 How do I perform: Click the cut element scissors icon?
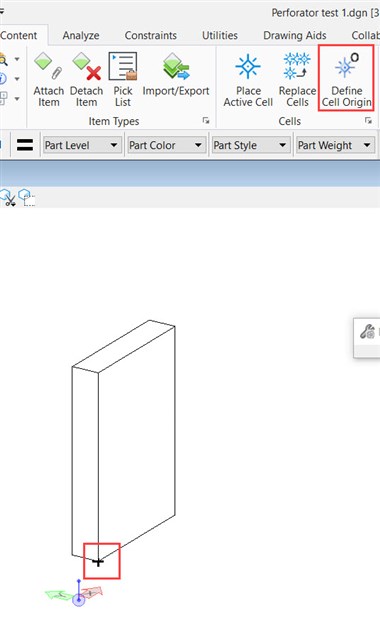pos(8,198)
